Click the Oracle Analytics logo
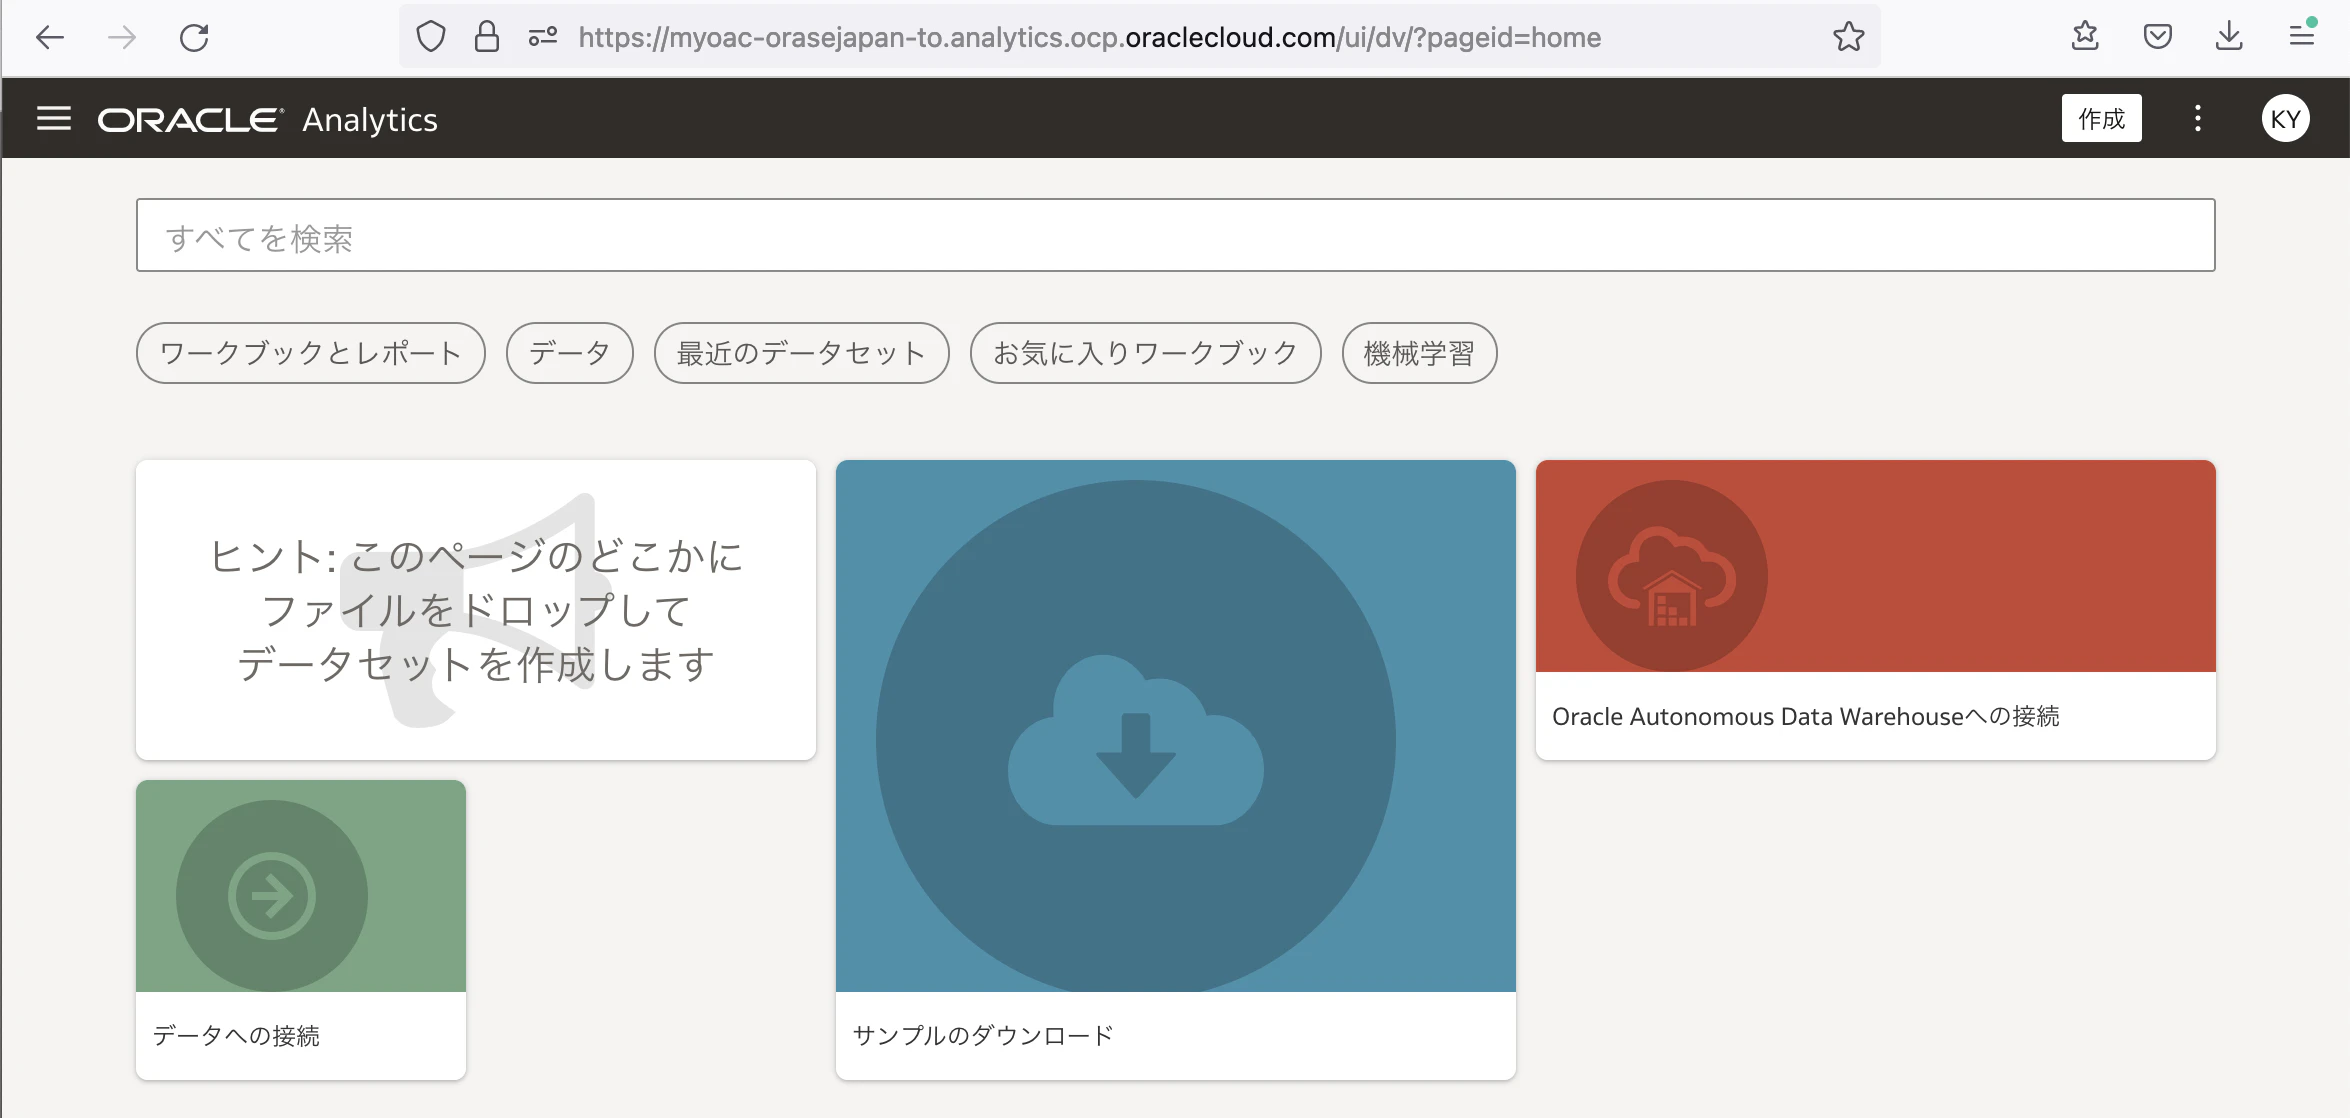 [267, 120]
